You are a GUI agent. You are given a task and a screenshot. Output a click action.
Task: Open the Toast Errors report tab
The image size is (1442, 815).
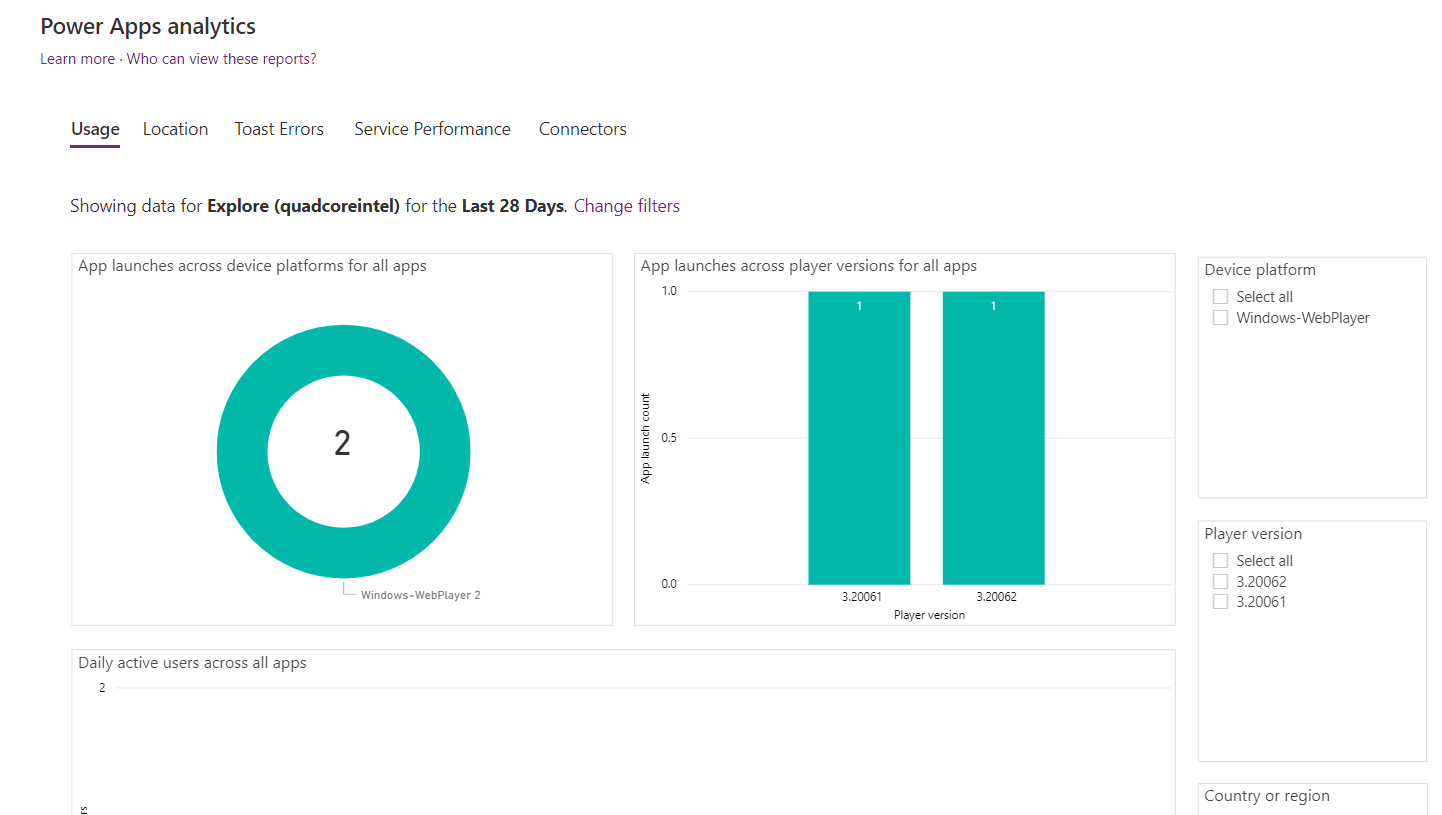coord(279,128)
